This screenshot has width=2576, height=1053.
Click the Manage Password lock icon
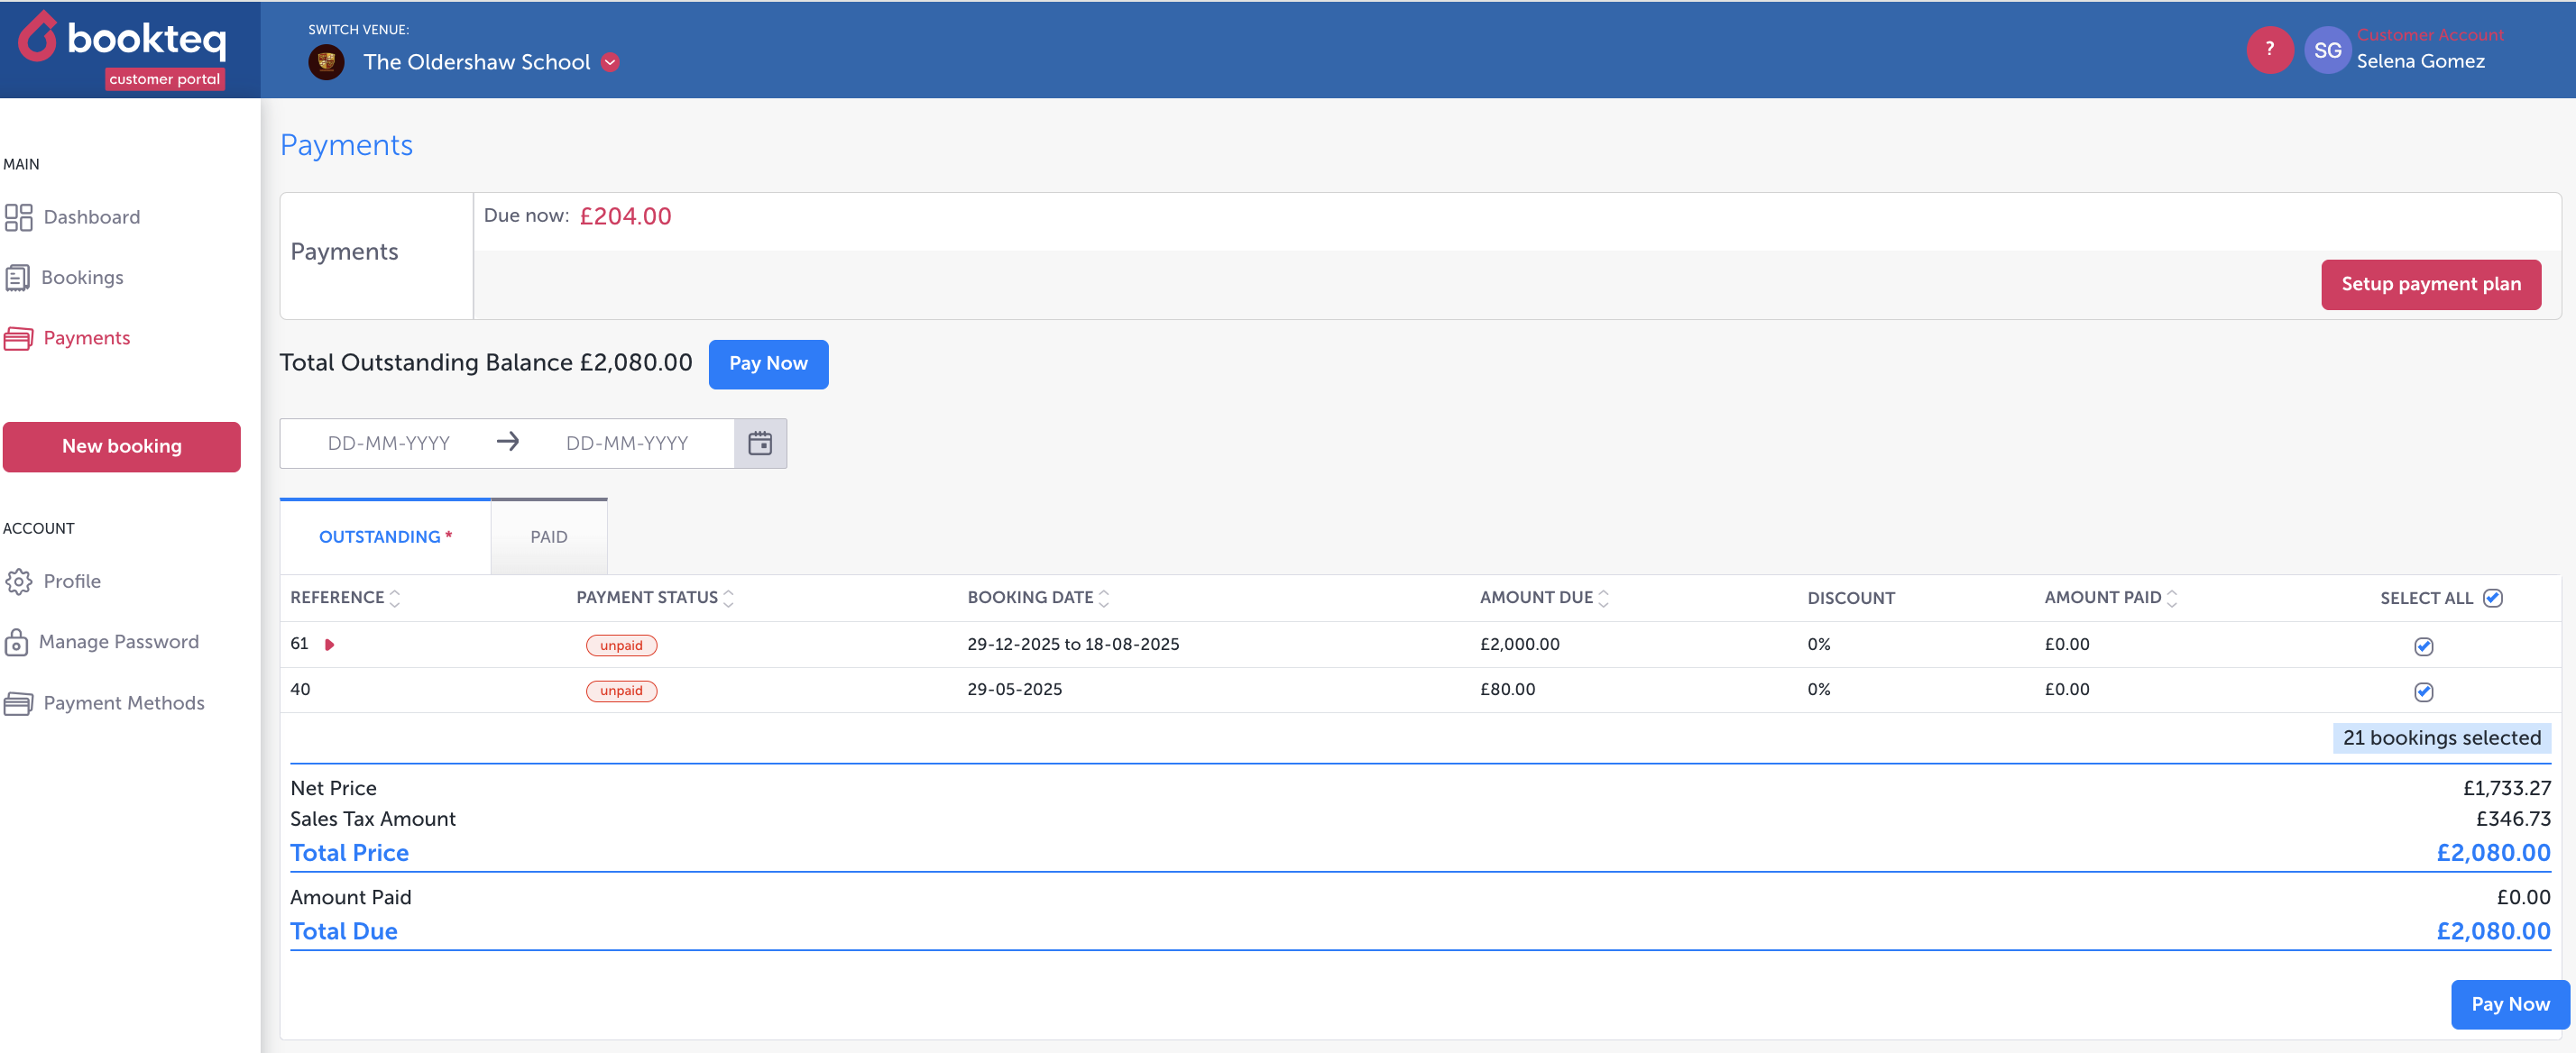pos(16,642)
